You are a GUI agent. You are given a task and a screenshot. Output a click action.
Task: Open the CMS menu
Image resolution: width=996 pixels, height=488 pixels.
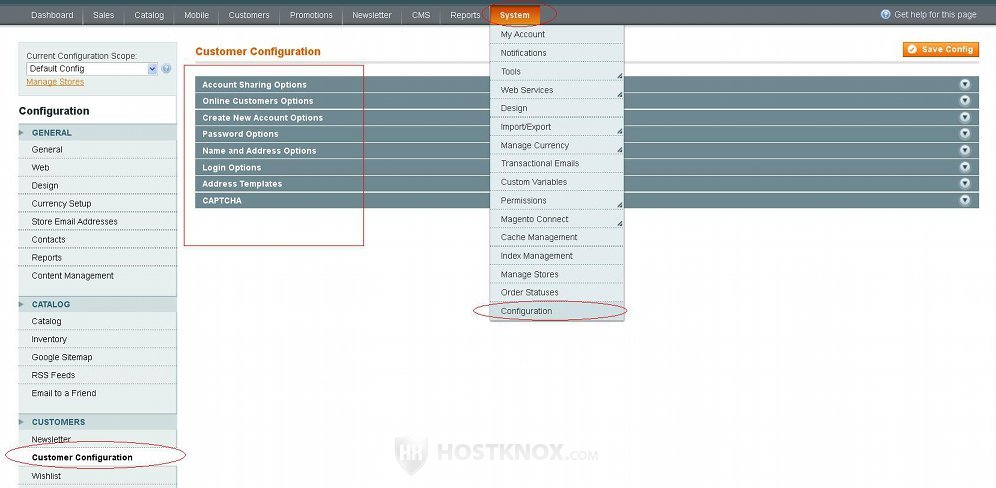(x=421, y=15)
